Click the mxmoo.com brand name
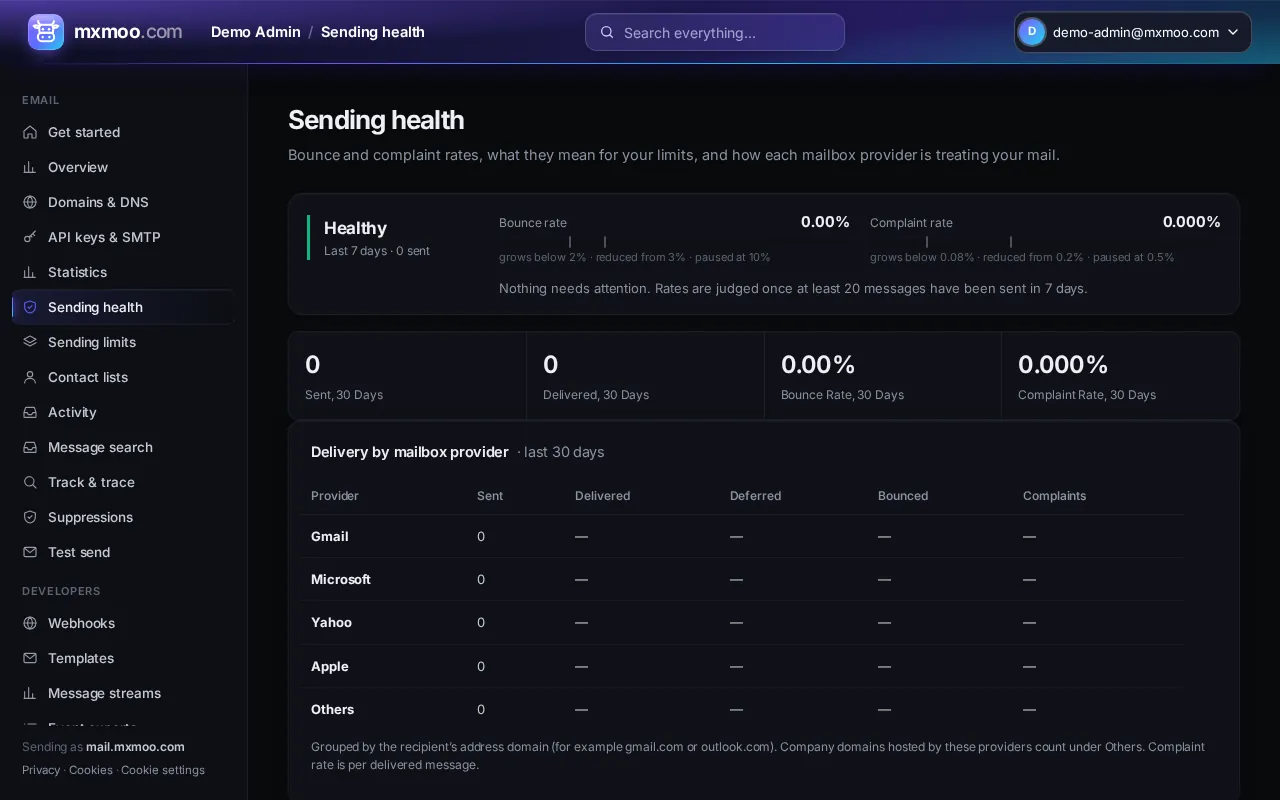 tap(128, 32)
